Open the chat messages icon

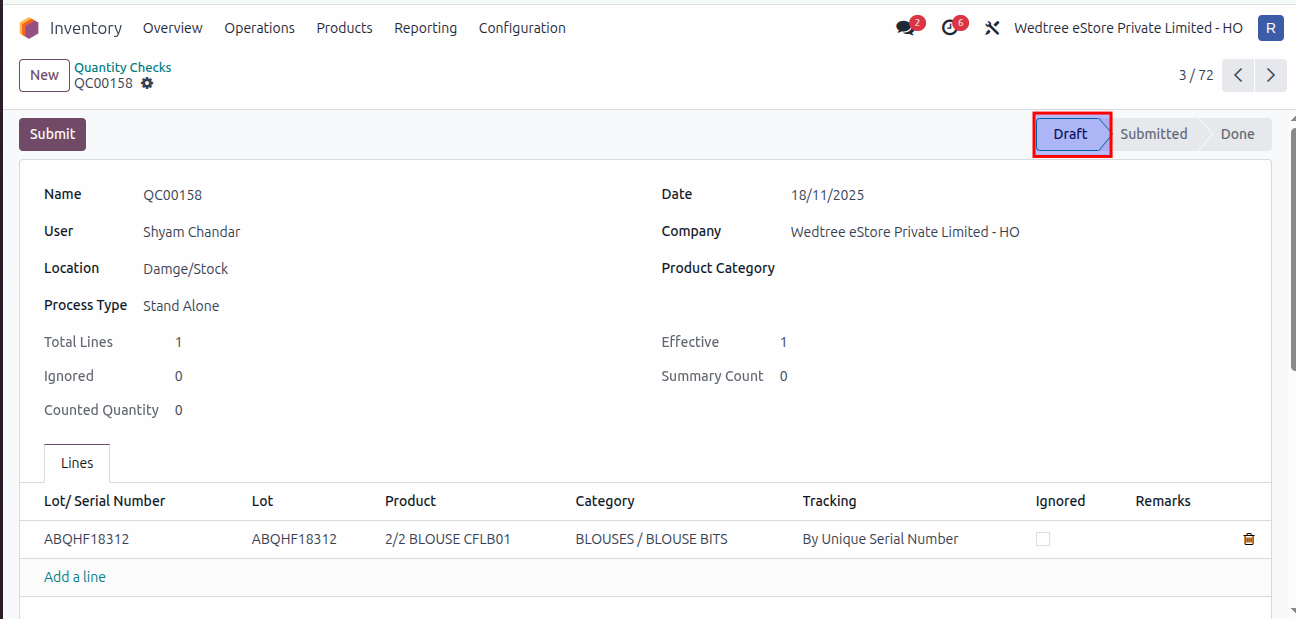pyautogui.click(x=906, y=28)
